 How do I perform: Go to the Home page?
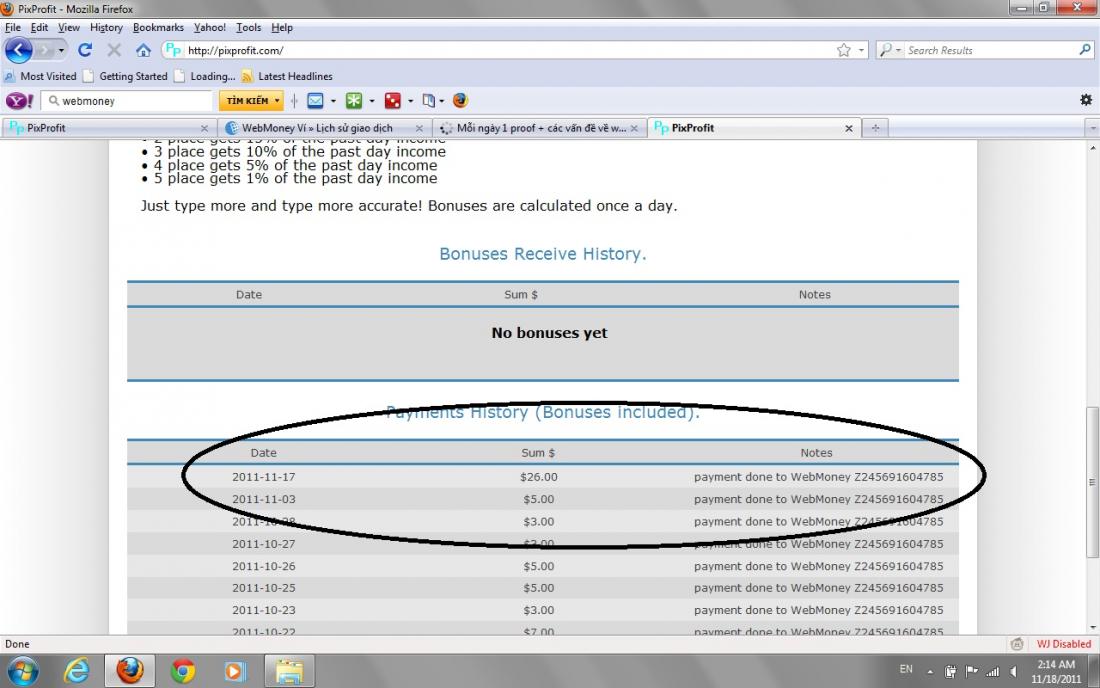coord(143,50)
